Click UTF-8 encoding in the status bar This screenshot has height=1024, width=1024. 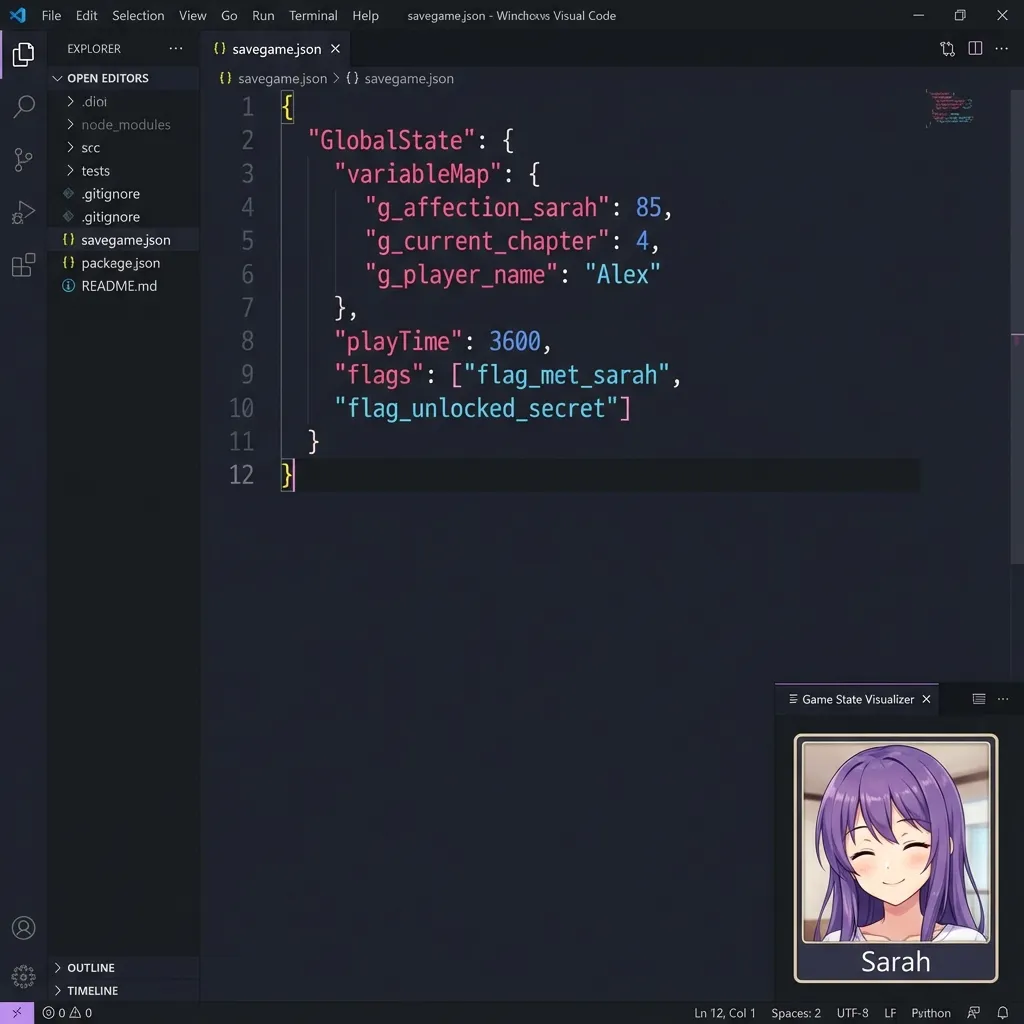[852, 1013]
